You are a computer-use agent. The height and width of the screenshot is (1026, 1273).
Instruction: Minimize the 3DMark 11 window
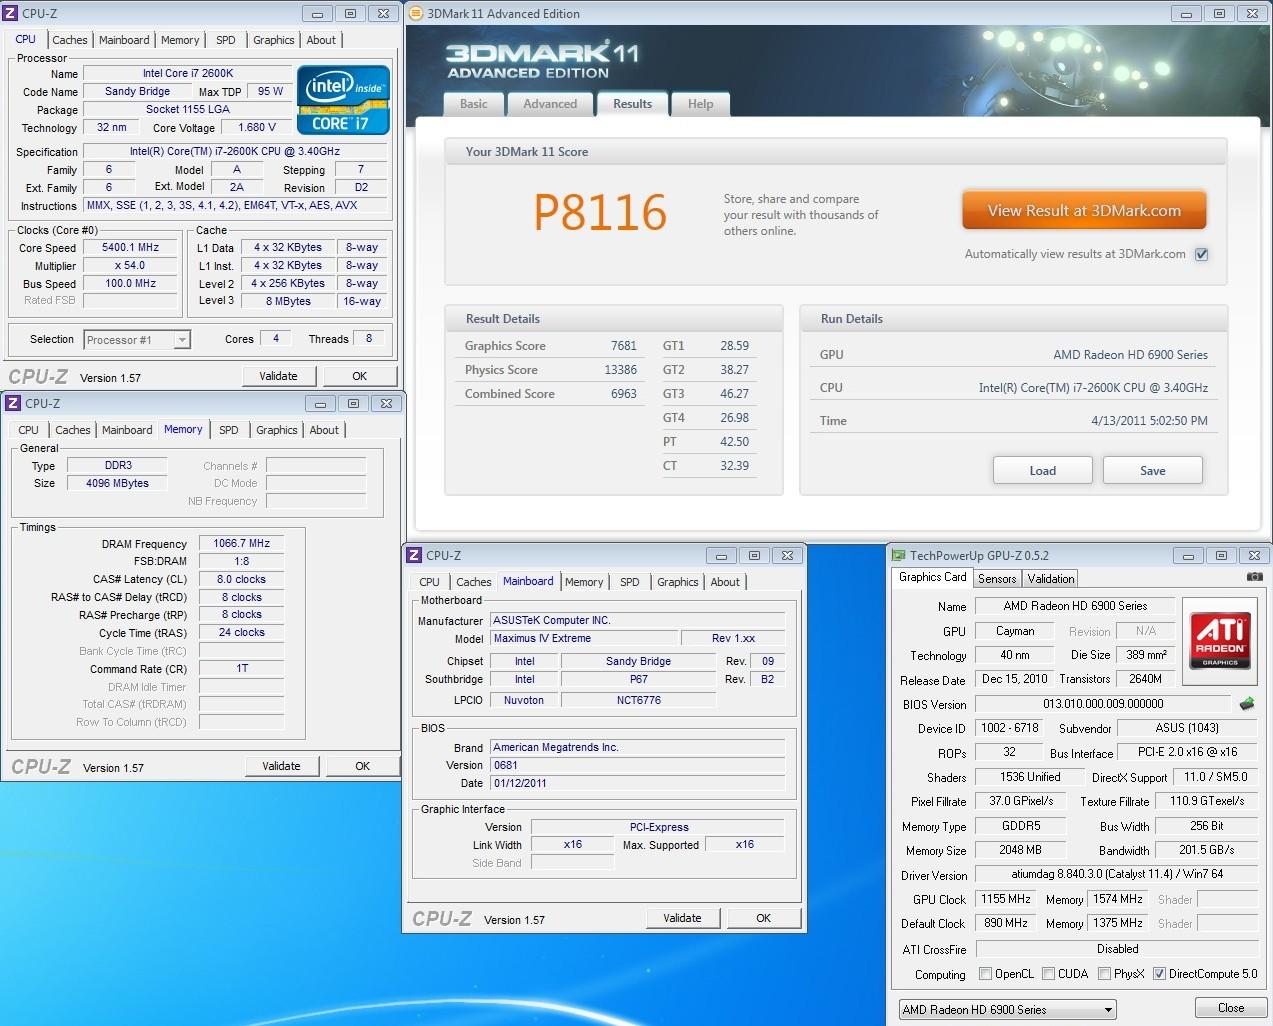click(x=1186, y=14)
